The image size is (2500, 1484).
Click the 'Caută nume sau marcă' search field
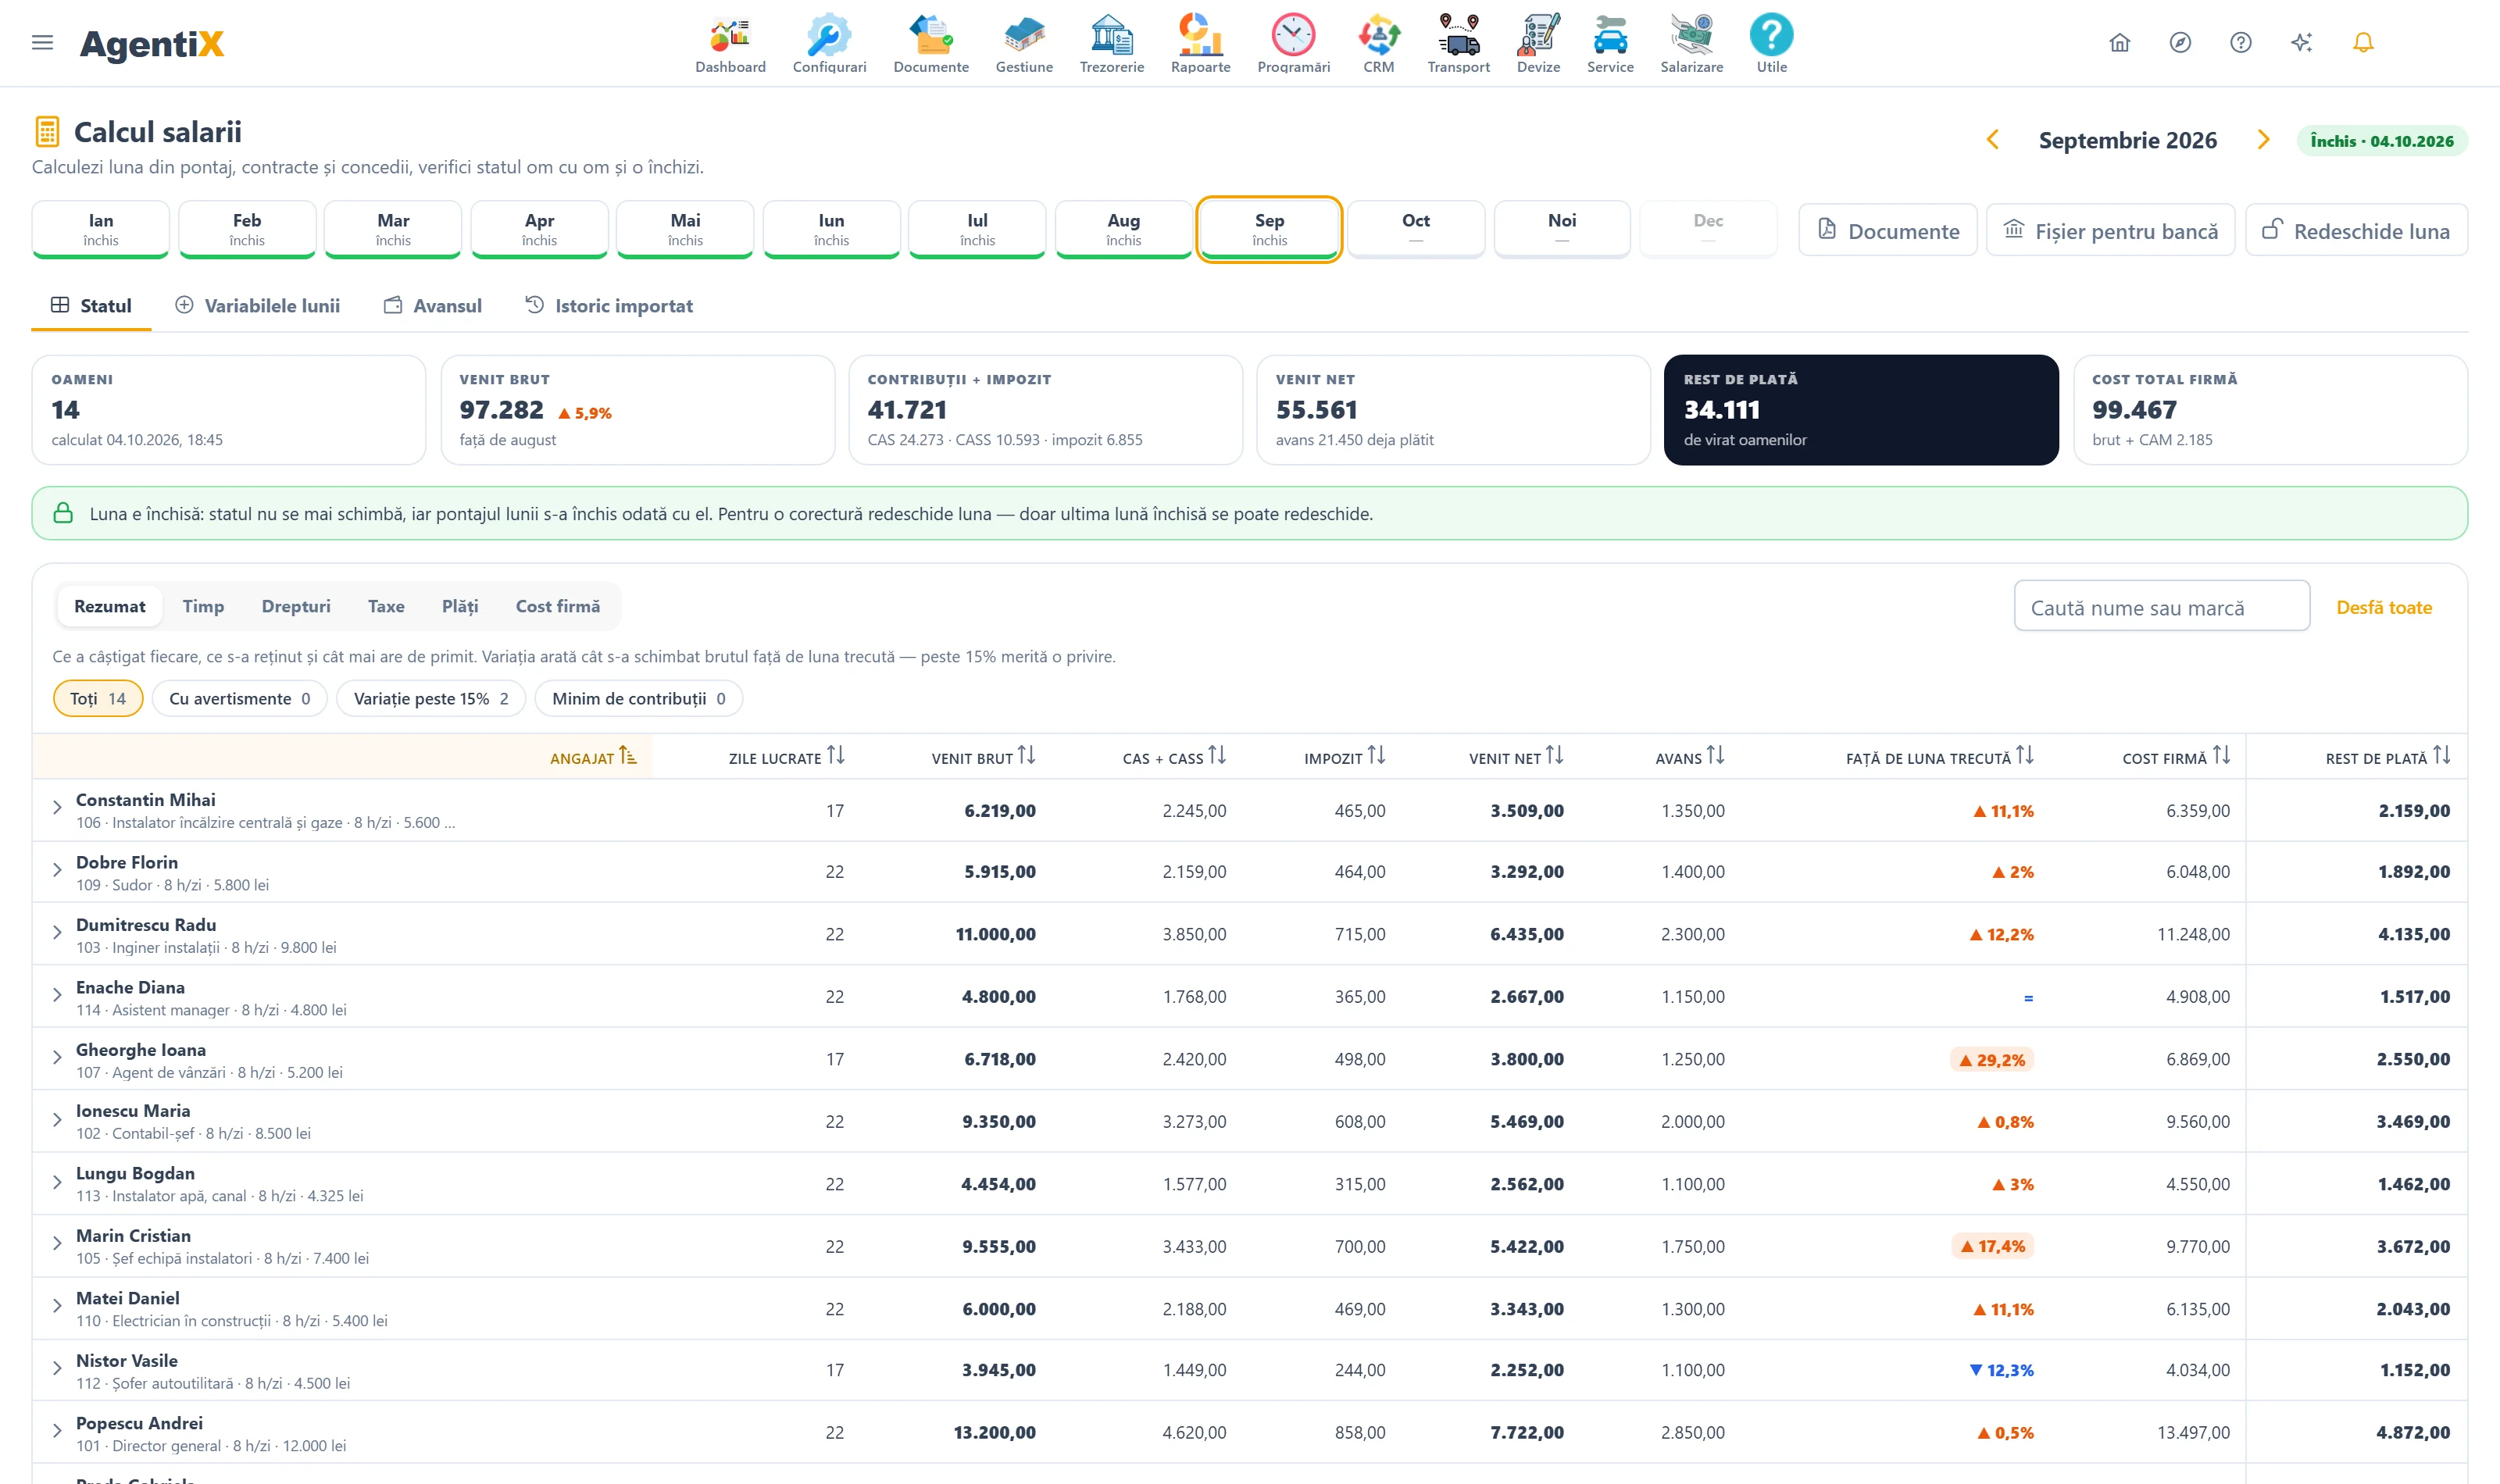tap(2161, 607)
